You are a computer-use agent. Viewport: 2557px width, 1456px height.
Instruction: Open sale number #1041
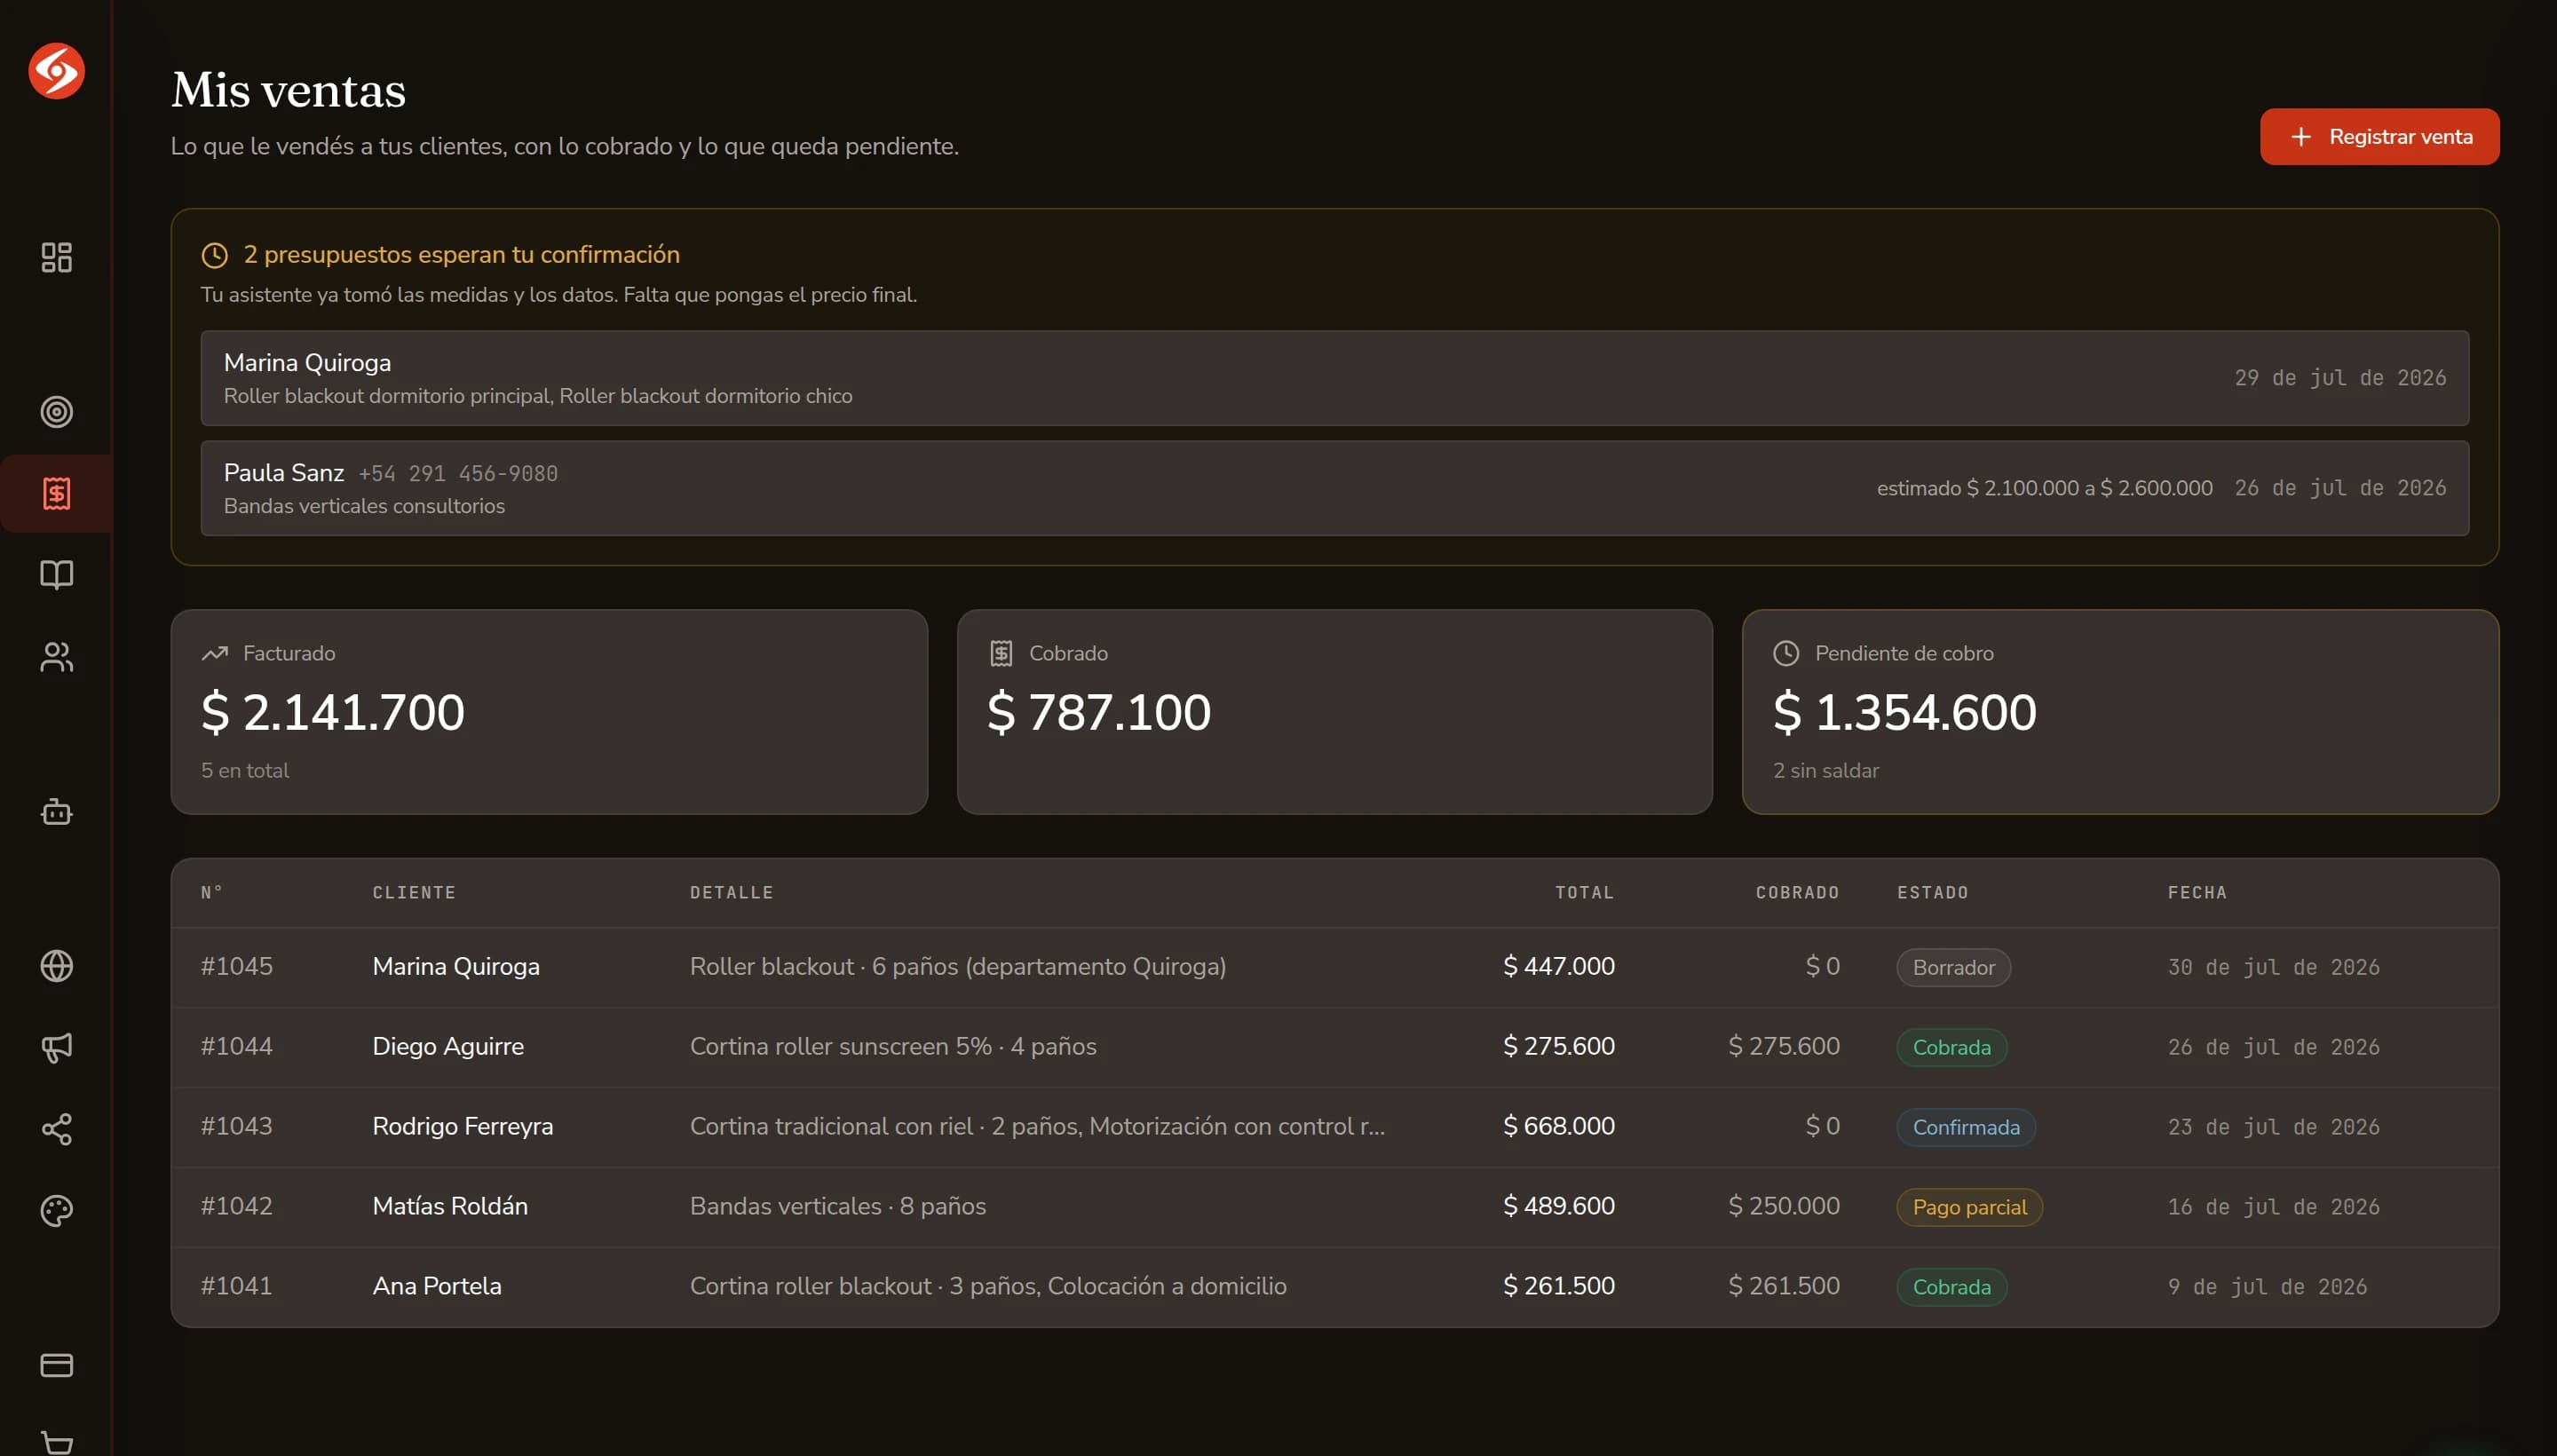click(x=237, y=1286)
